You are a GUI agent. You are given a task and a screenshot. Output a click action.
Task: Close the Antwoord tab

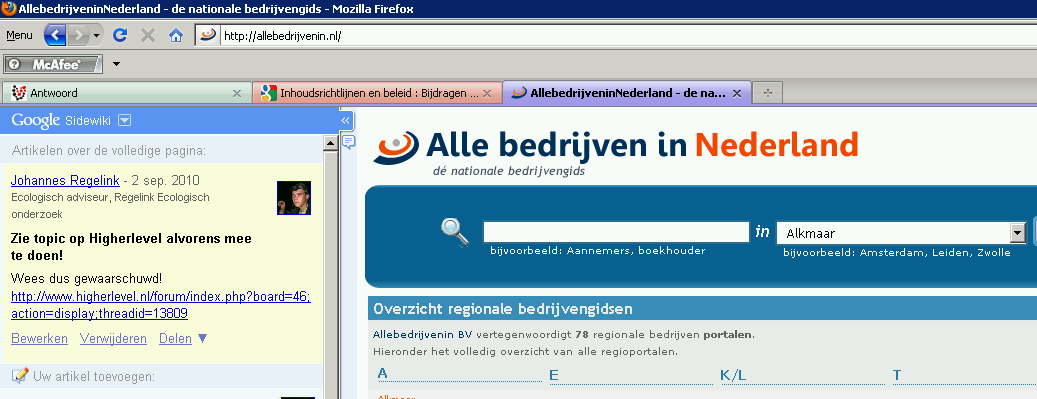(237, 93)
